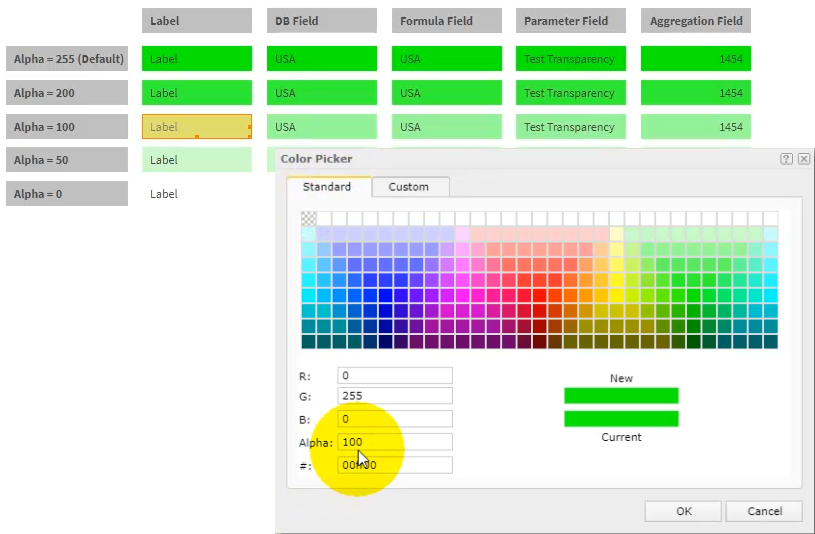Close the Color Picker dialog with X
This screenshot has height=534, width=815.
[x=804, y=159]
